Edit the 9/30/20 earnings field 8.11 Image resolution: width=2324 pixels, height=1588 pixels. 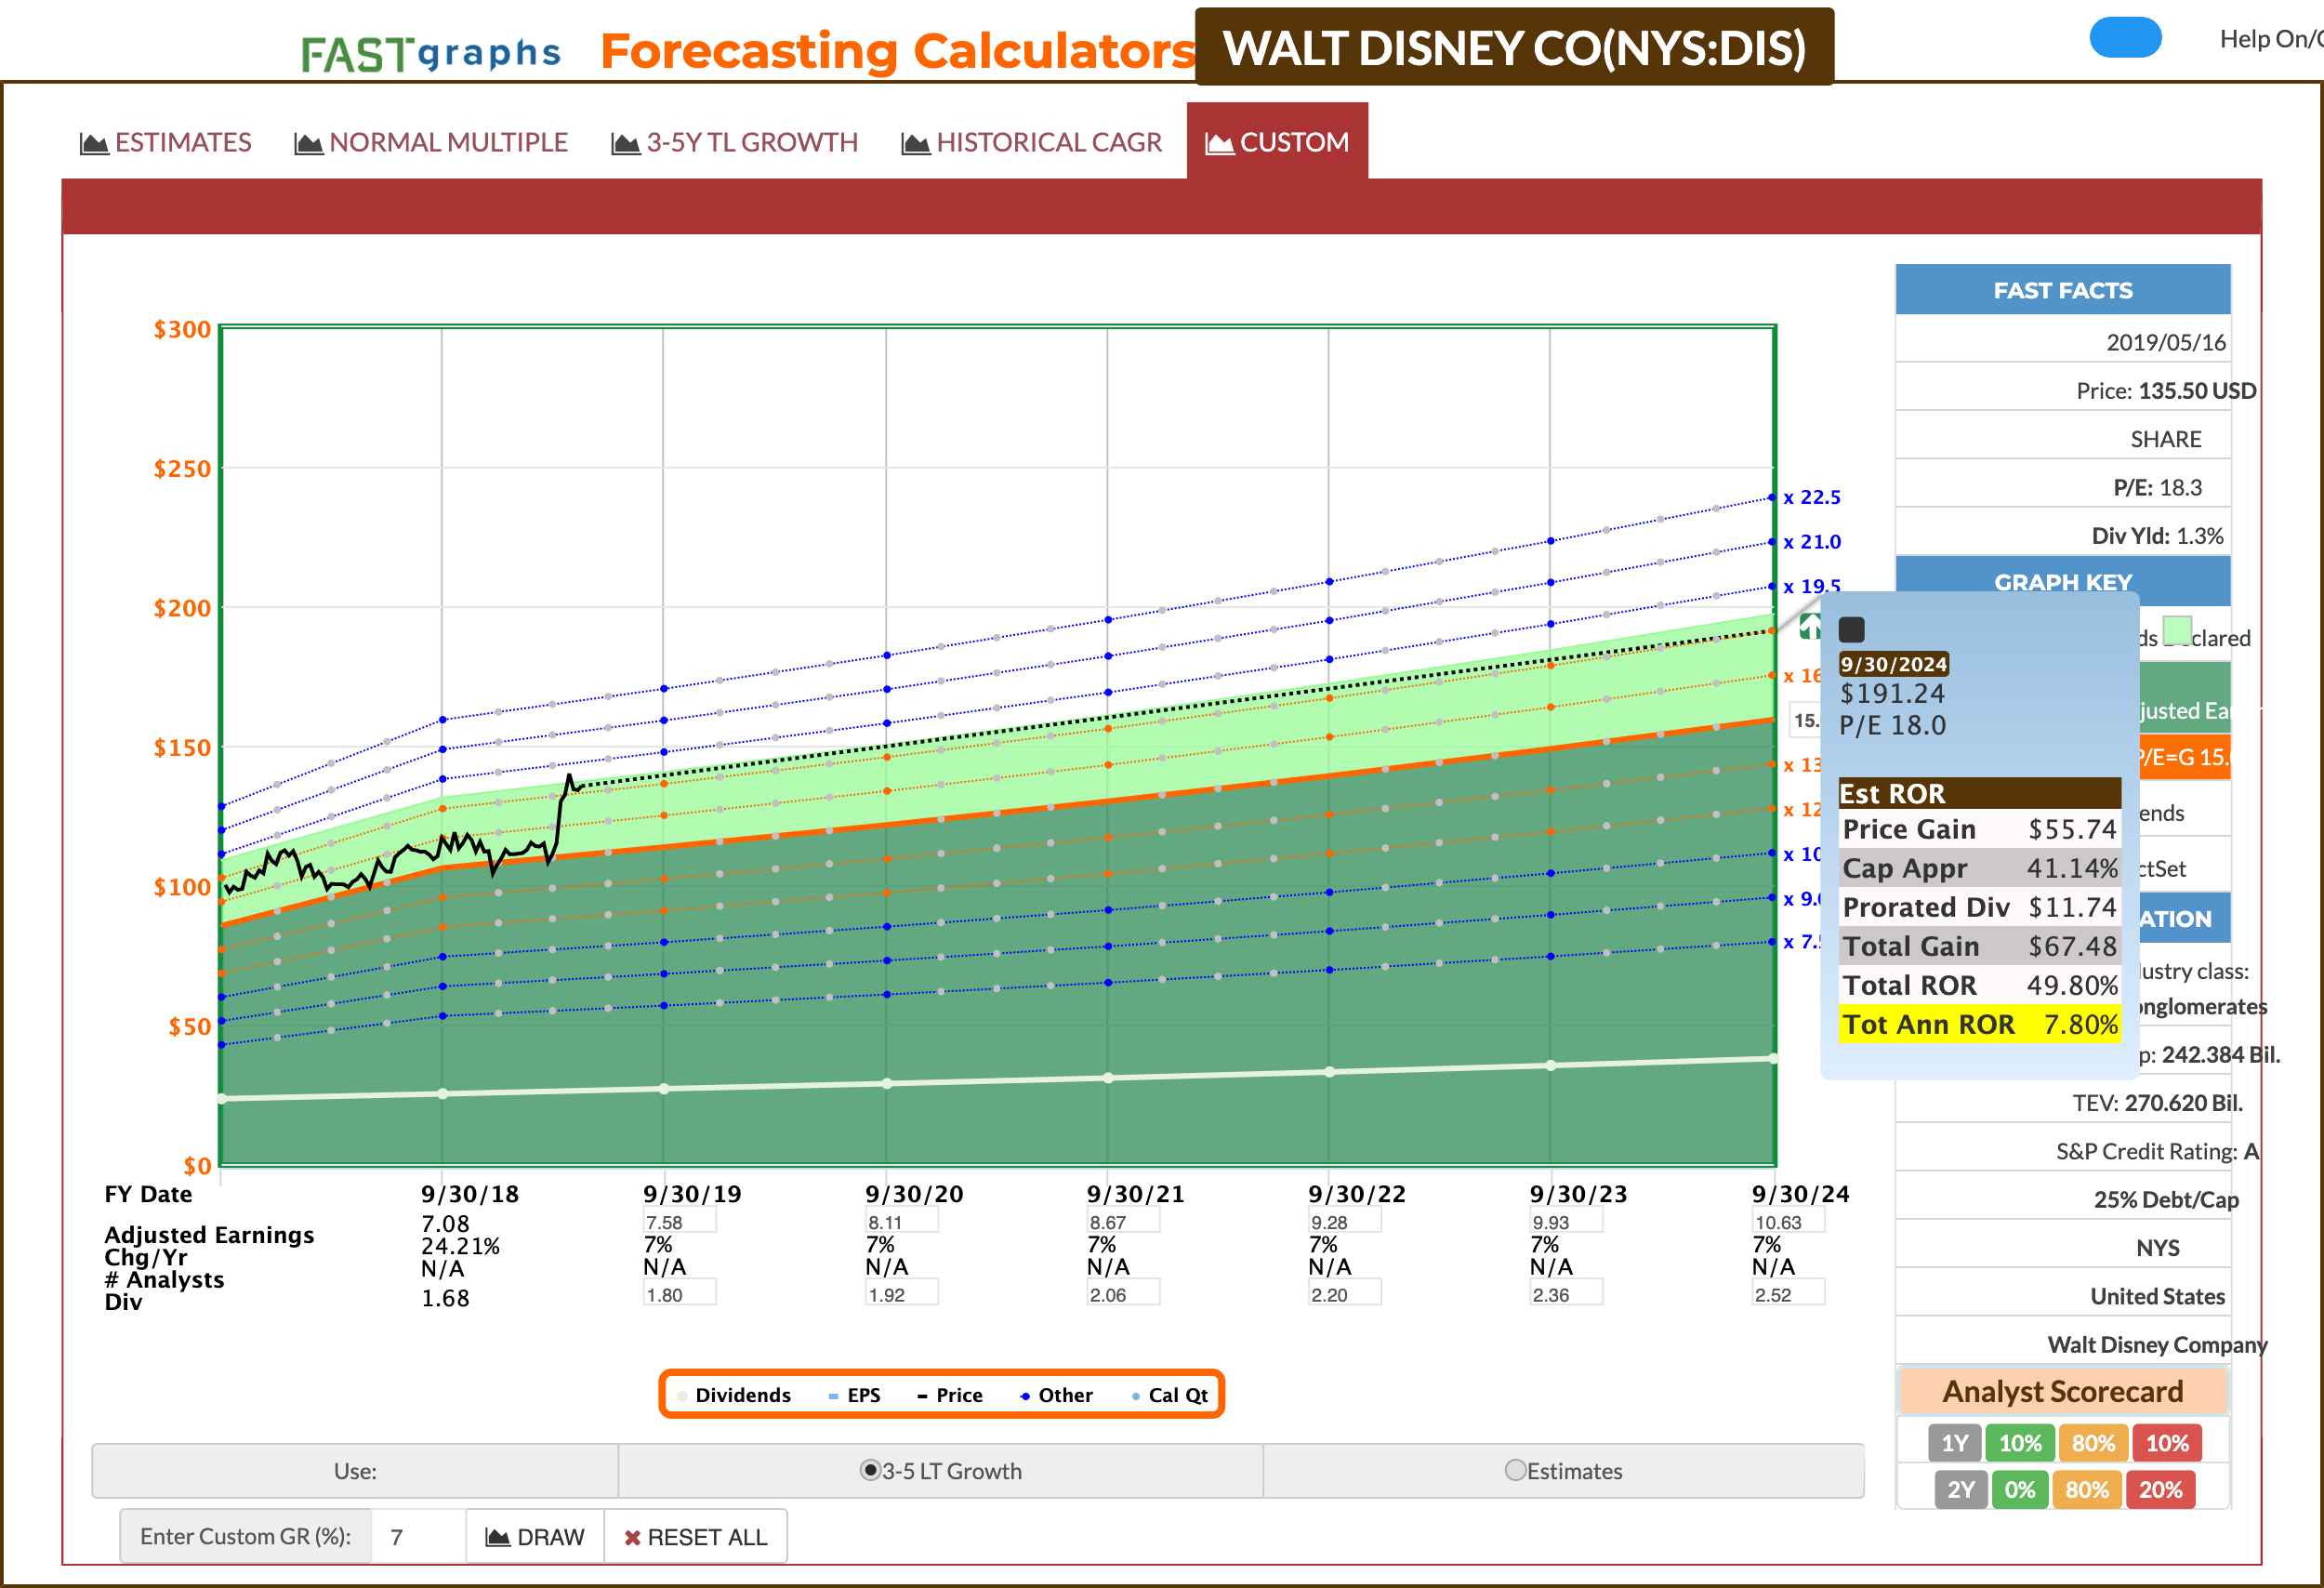[x=901, y=1221]
